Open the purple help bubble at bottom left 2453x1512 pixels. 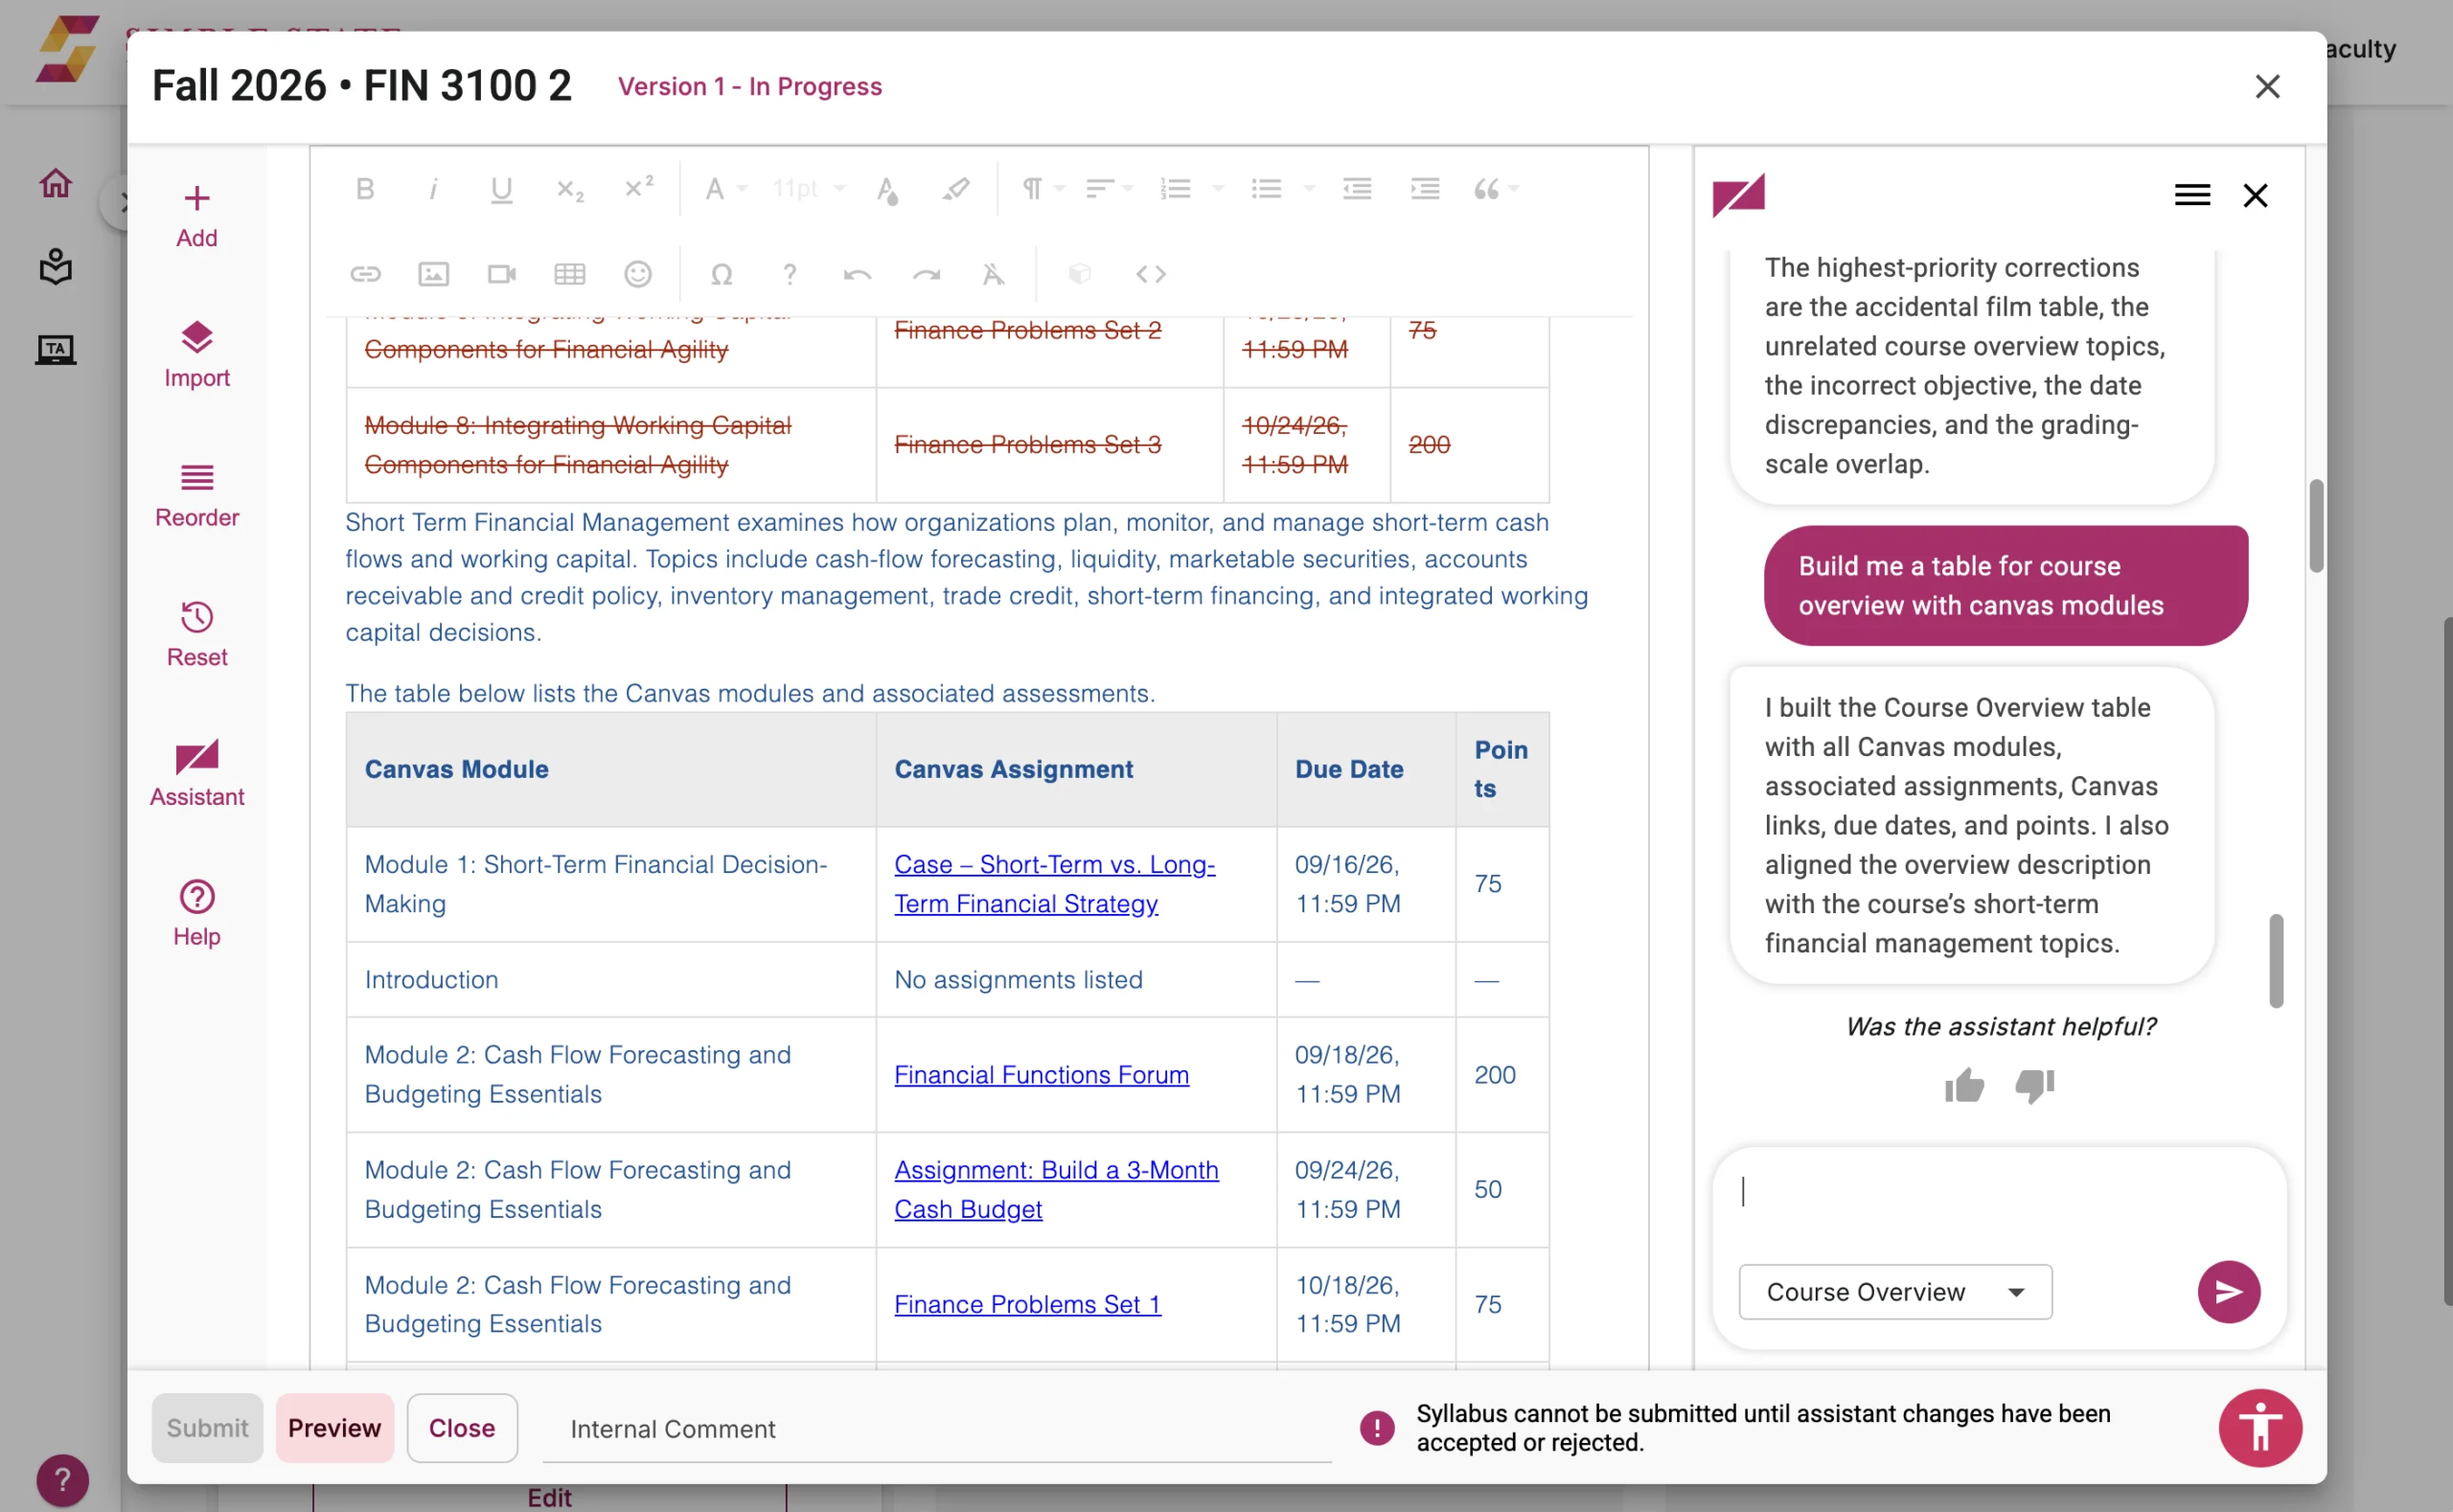tap(62, 1479)
